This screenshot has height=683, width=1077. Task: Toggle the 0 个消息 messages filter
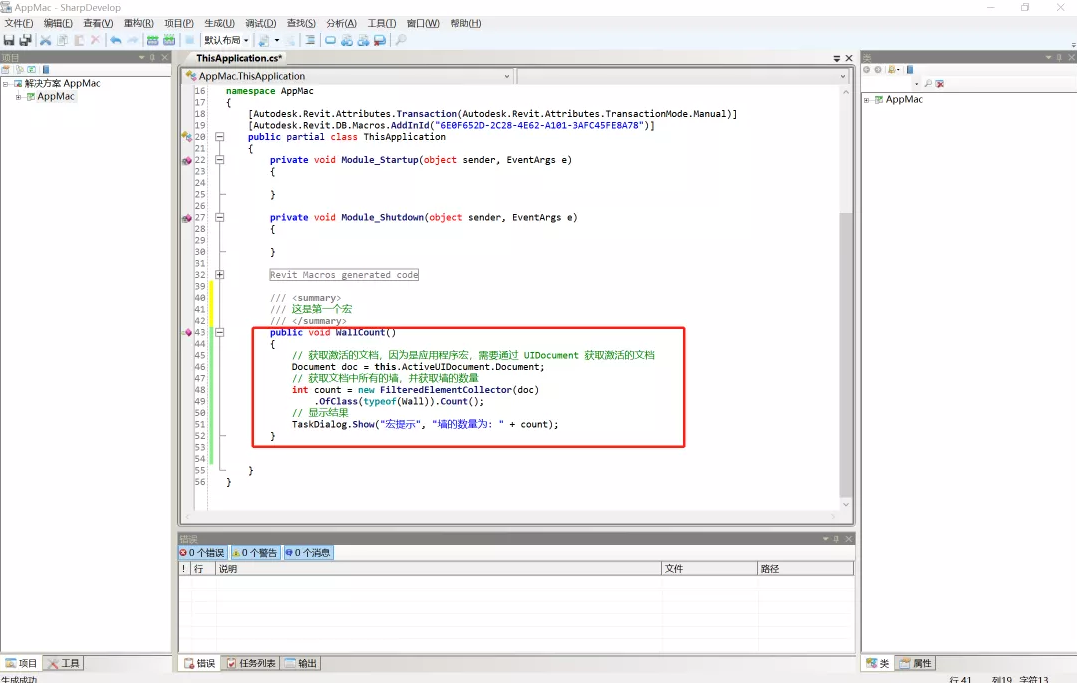(x=308, y=552)
